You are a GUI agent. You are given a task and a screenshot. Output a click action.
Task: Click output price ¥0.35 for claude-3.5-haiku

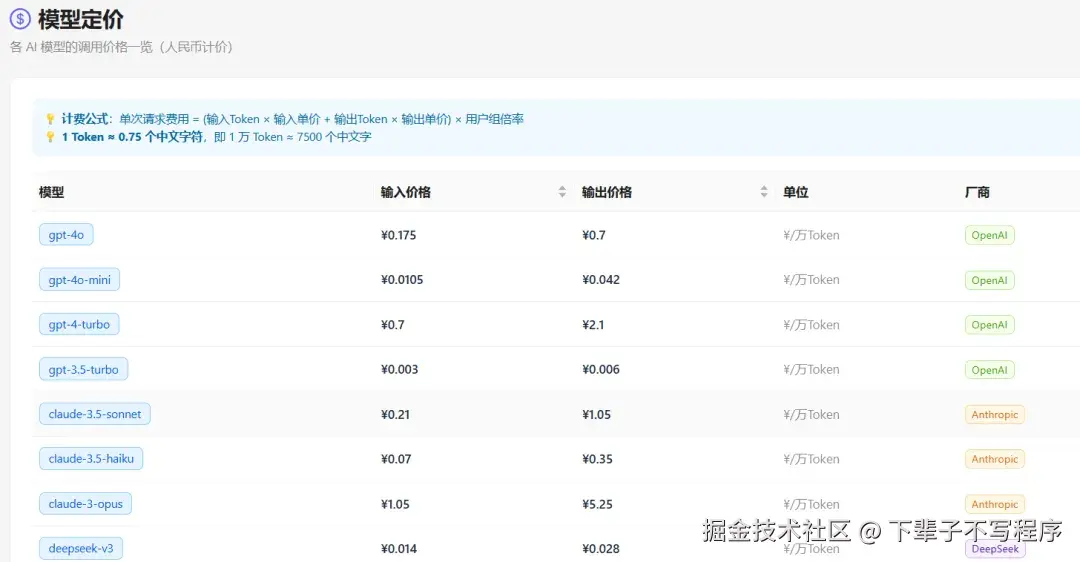pyautogui.click(x=597, y=459)
